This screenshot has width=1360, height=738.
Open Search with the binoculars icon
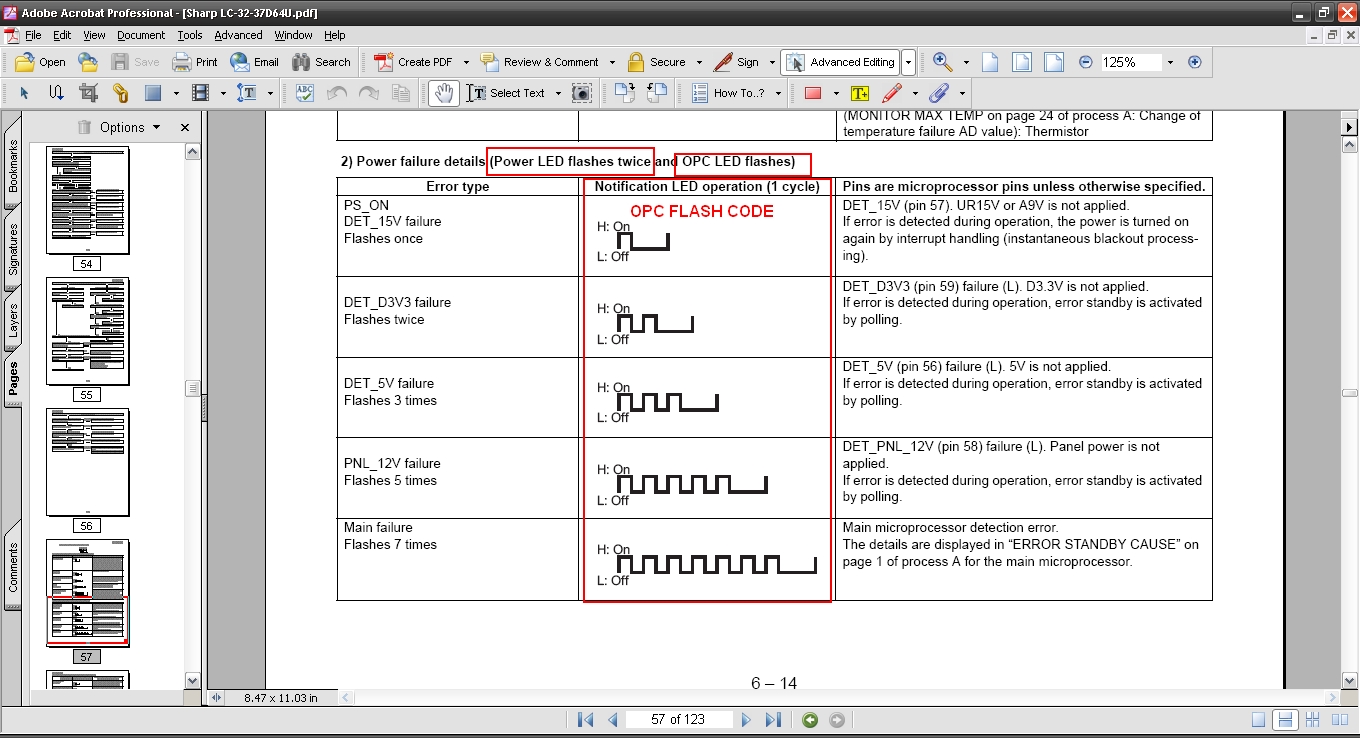(321, 62)
